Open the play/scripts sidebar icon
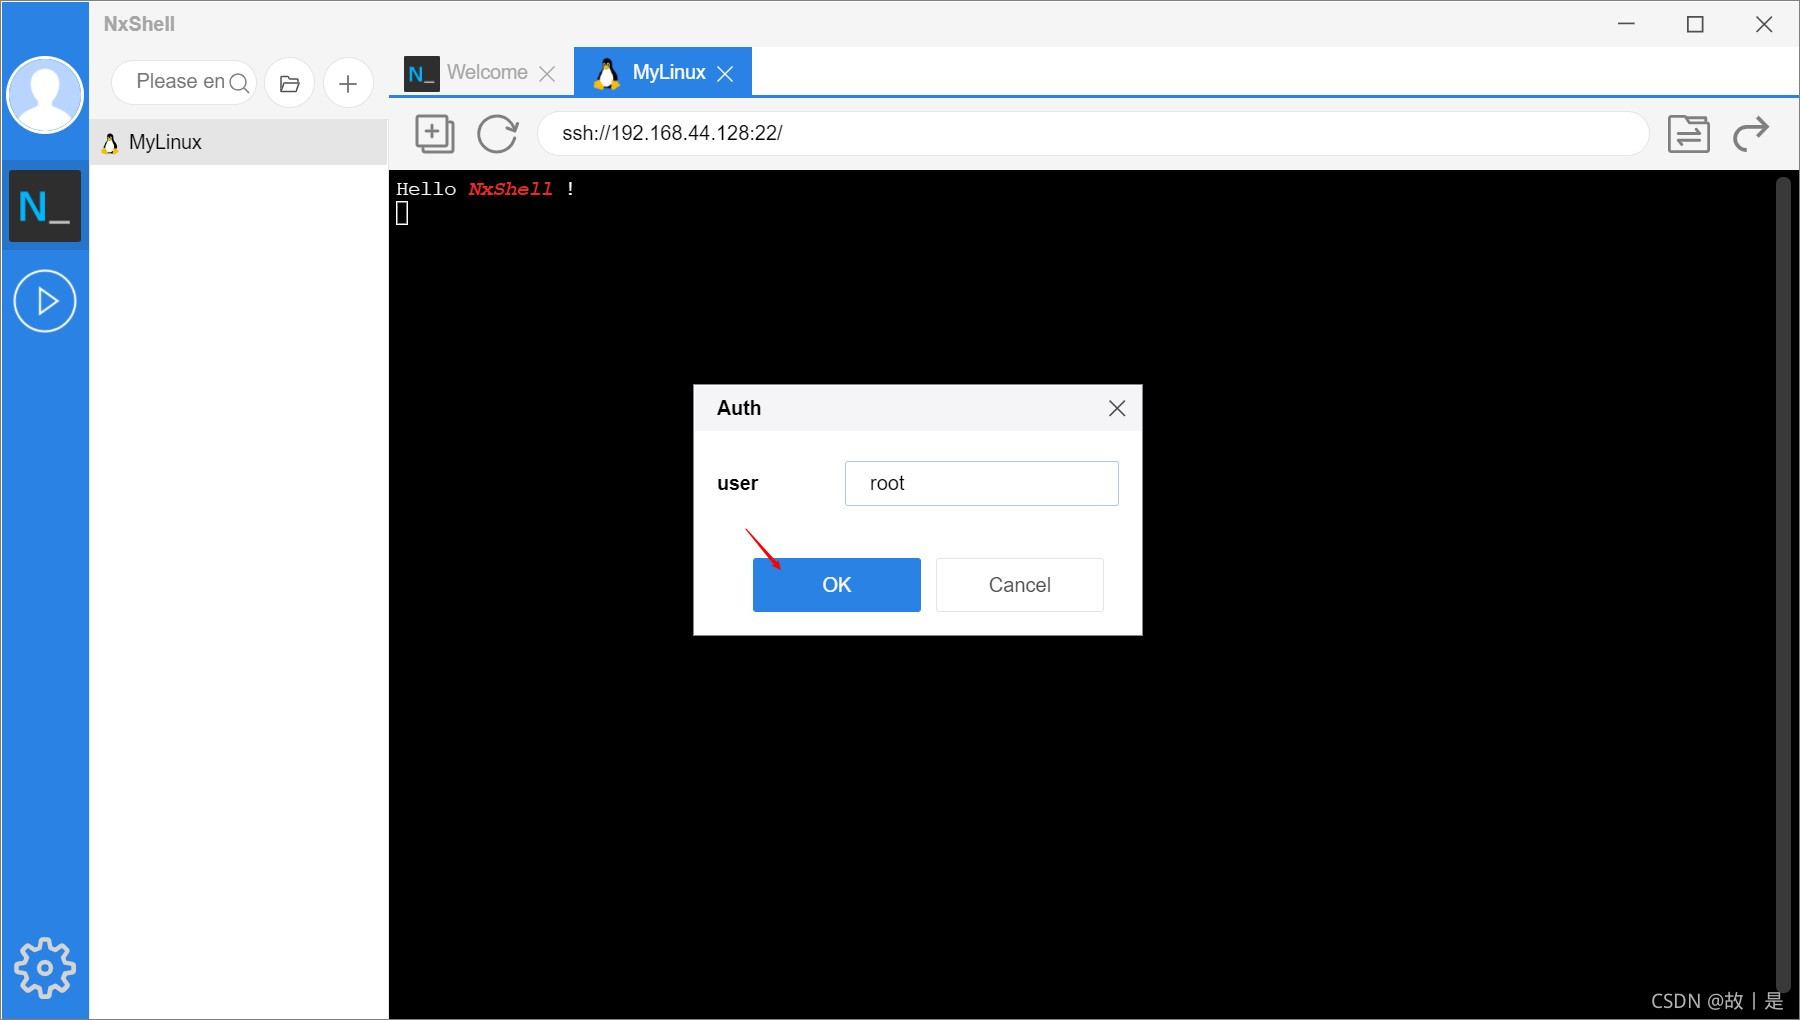The image size is (1800, 1020). 45,301
